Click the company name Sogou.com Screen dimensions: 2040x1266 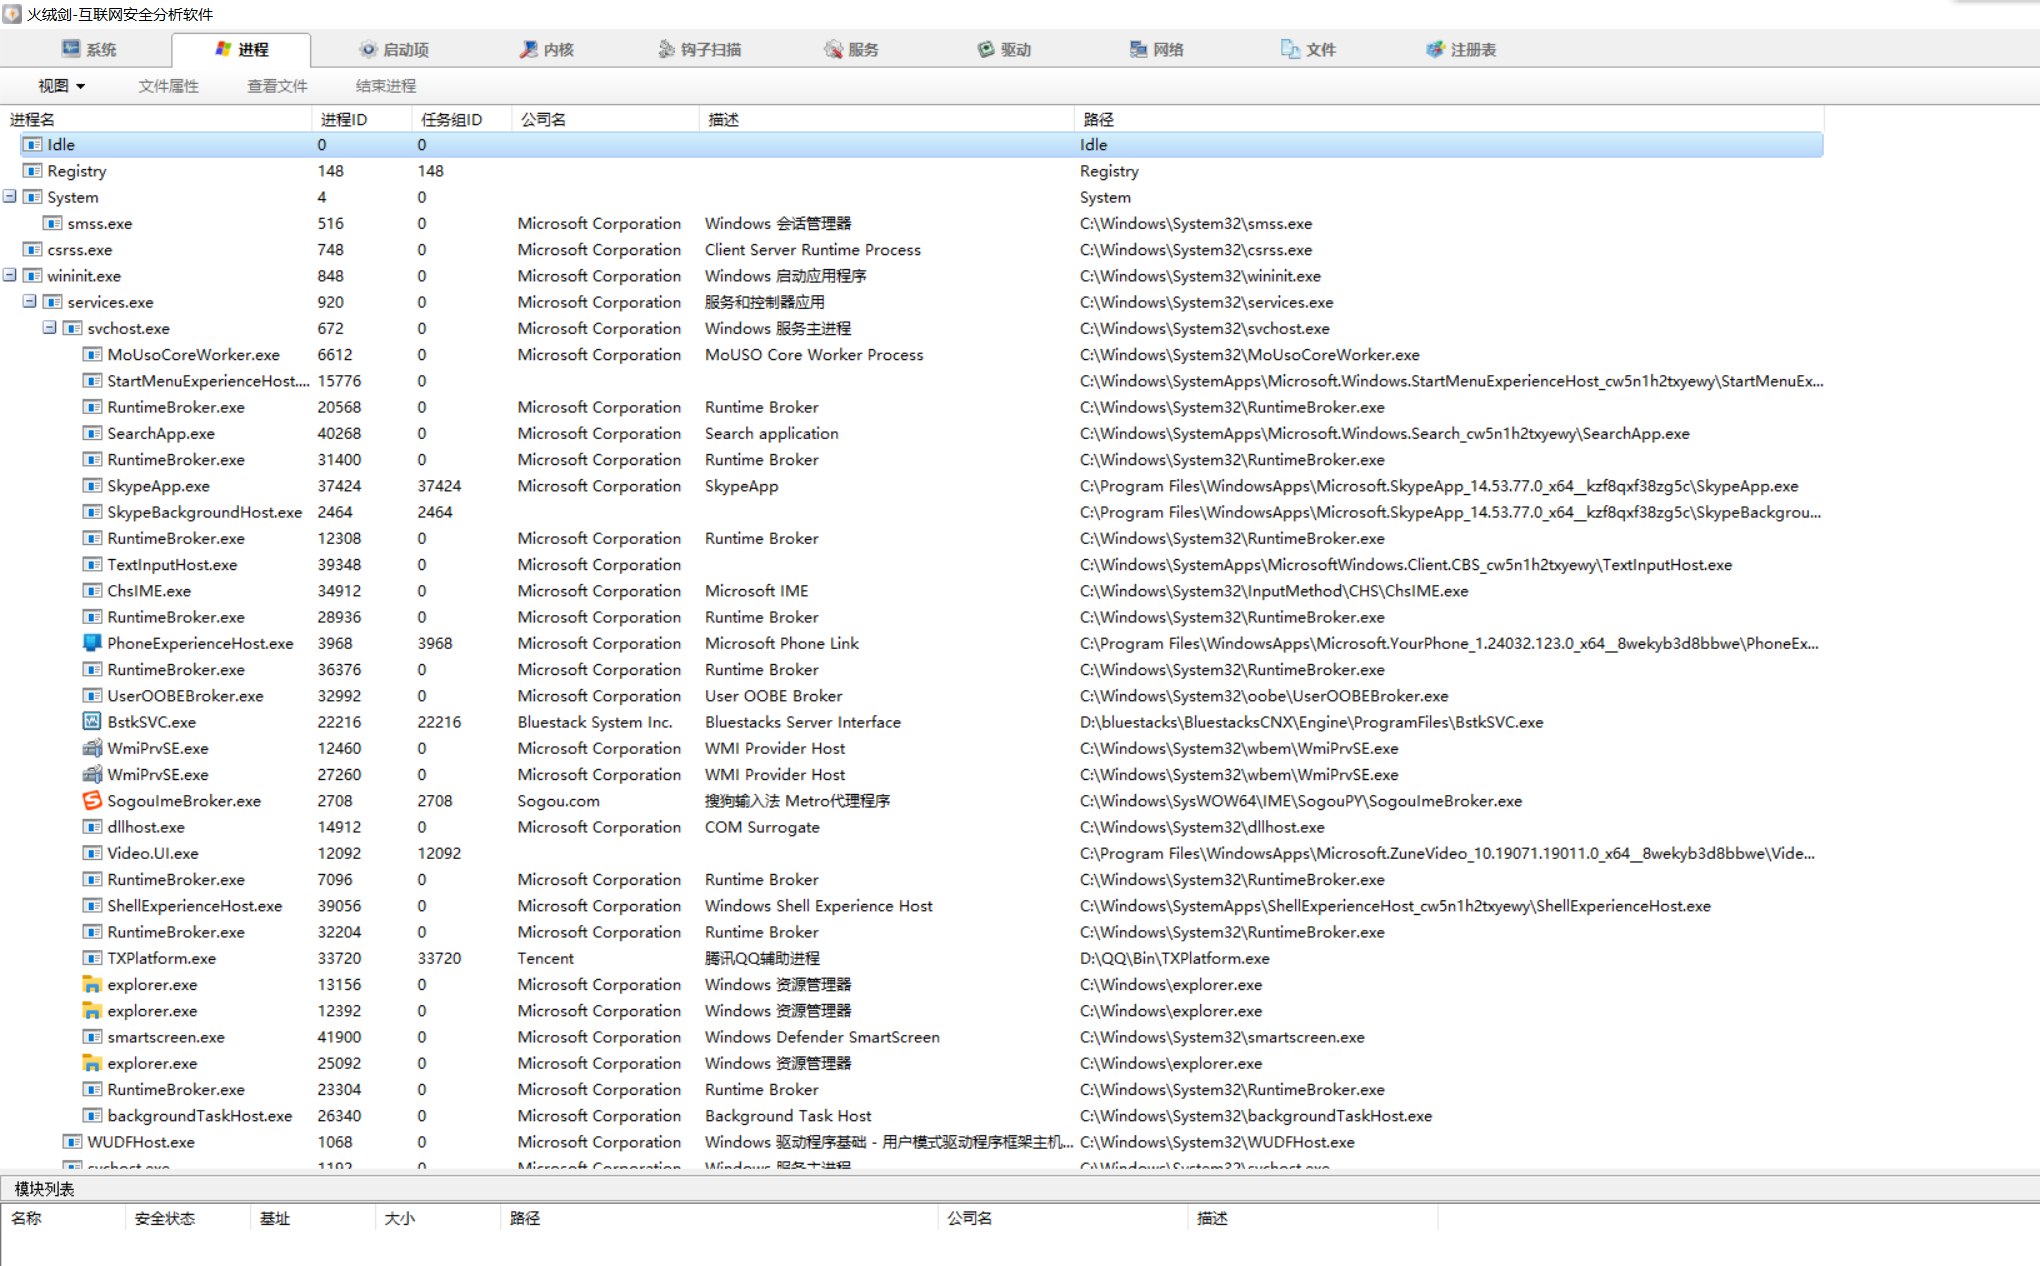(558, 801)
